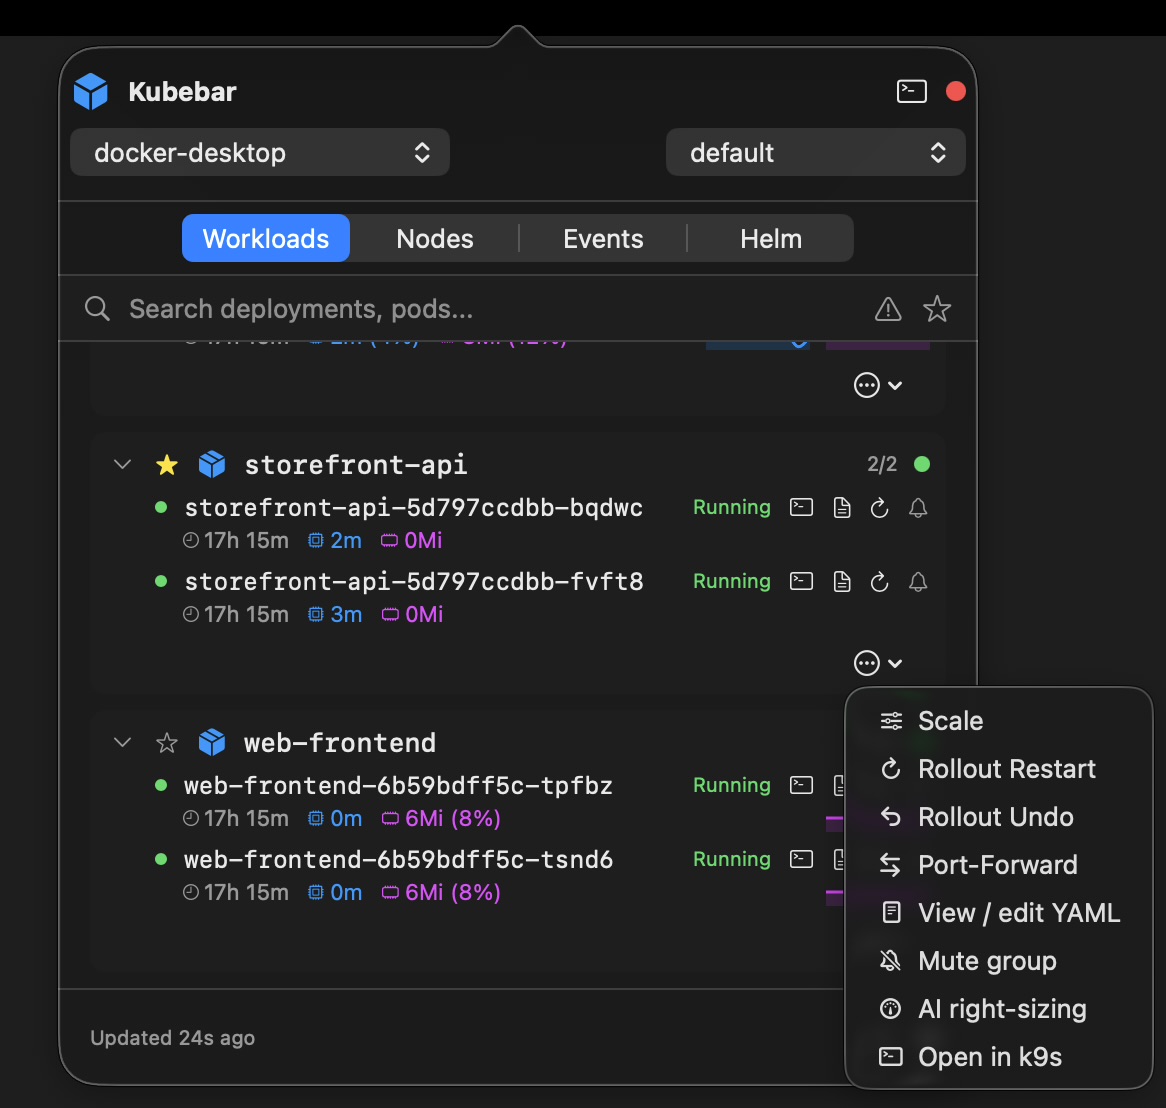
Task: Select pod storefront-api-5d797ccdbb-bqdwc
Action: [413, 508]
